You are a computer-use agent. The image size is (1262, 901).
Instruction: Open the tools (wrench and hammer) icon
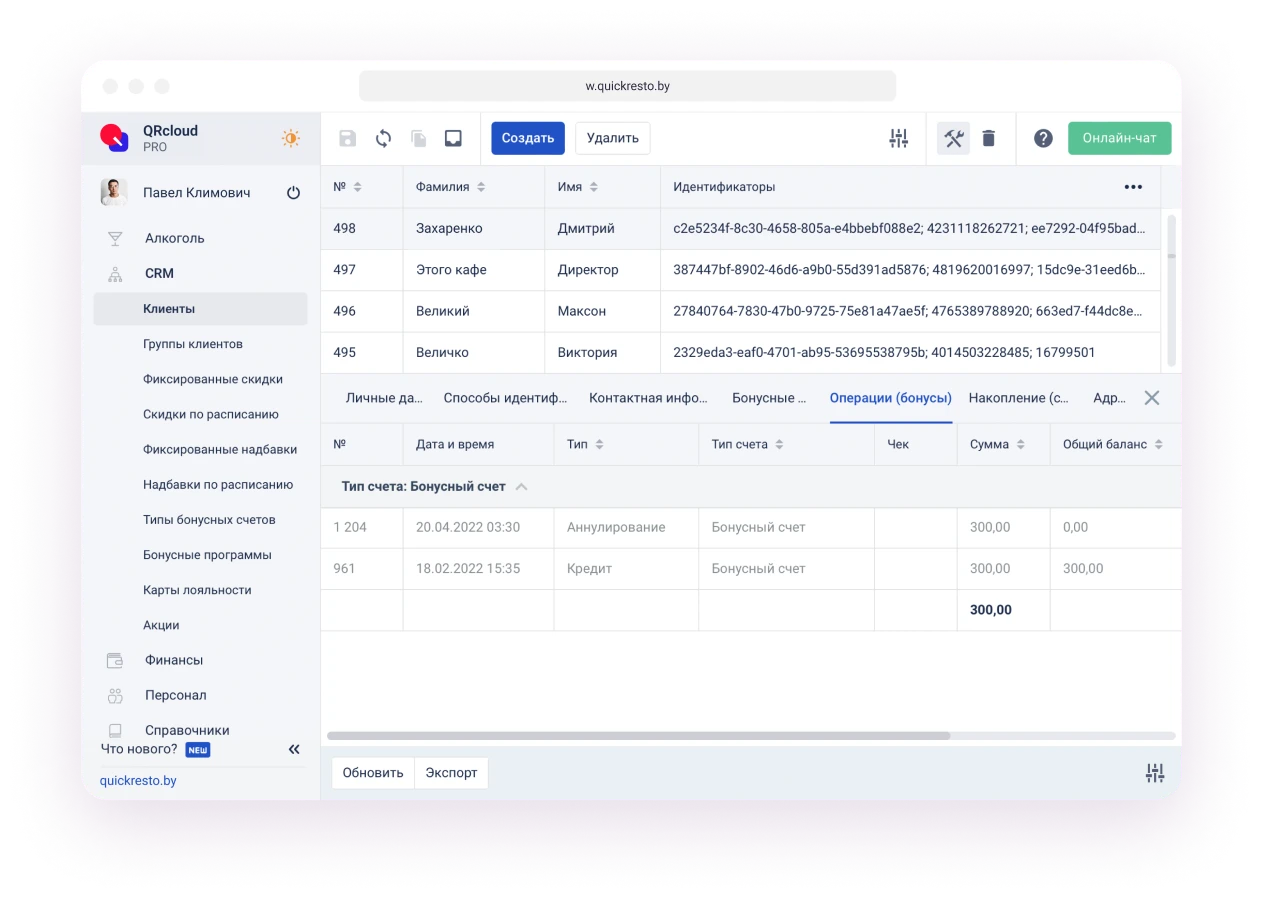point(954,138)
